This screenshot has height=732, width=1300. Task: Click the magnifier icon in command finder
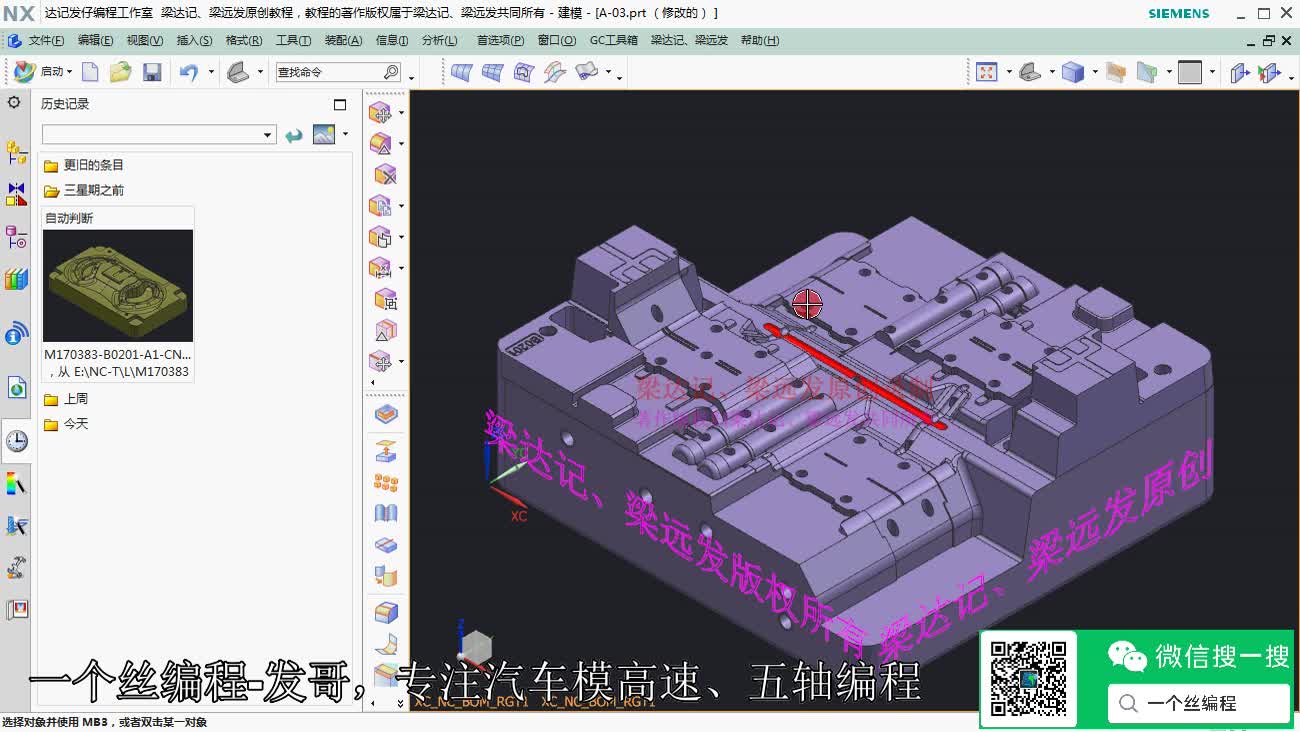[x=391, y=72]
